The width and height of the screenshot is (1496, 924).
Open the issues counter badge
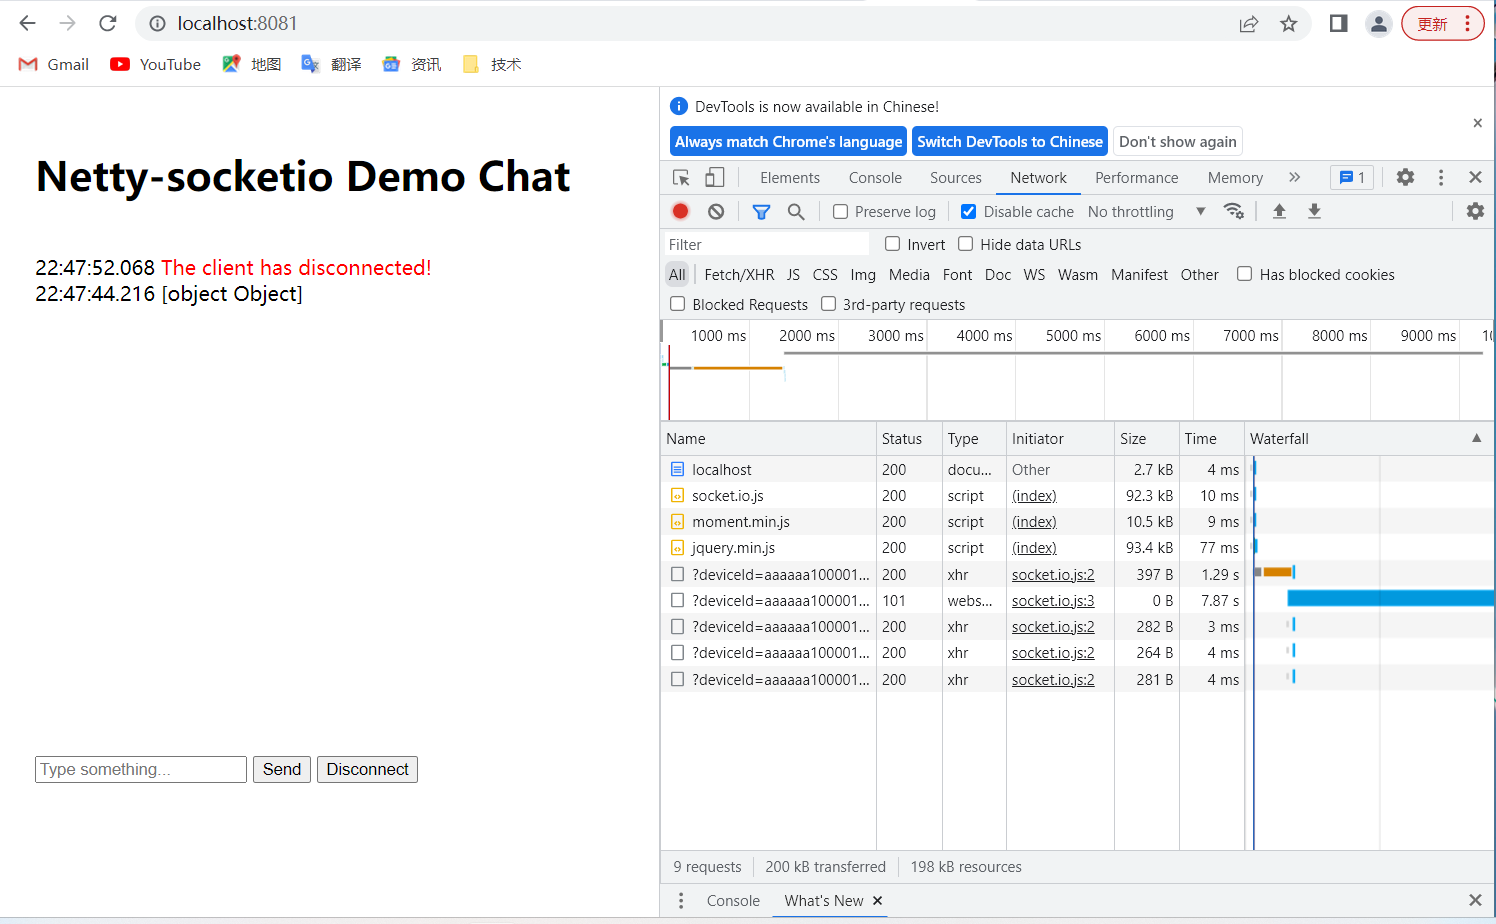[x=1352, y=177]
